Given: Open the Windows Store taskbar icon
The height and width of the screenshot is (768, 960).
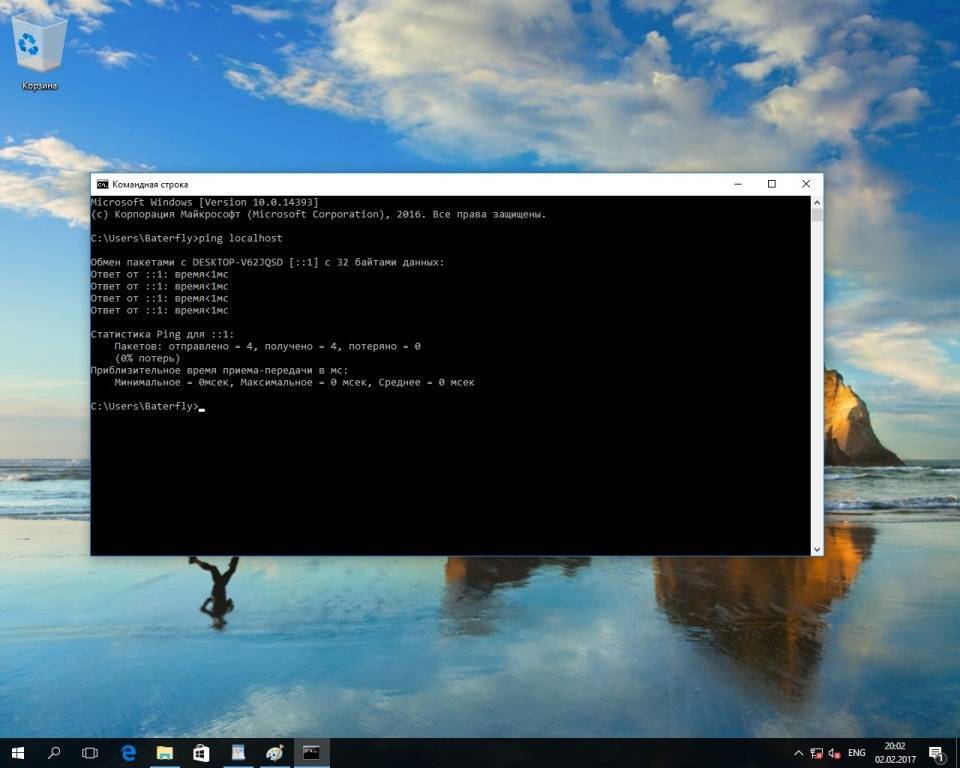Looking at the screenshot, I should pyautogui.click(x=201, y=752).
